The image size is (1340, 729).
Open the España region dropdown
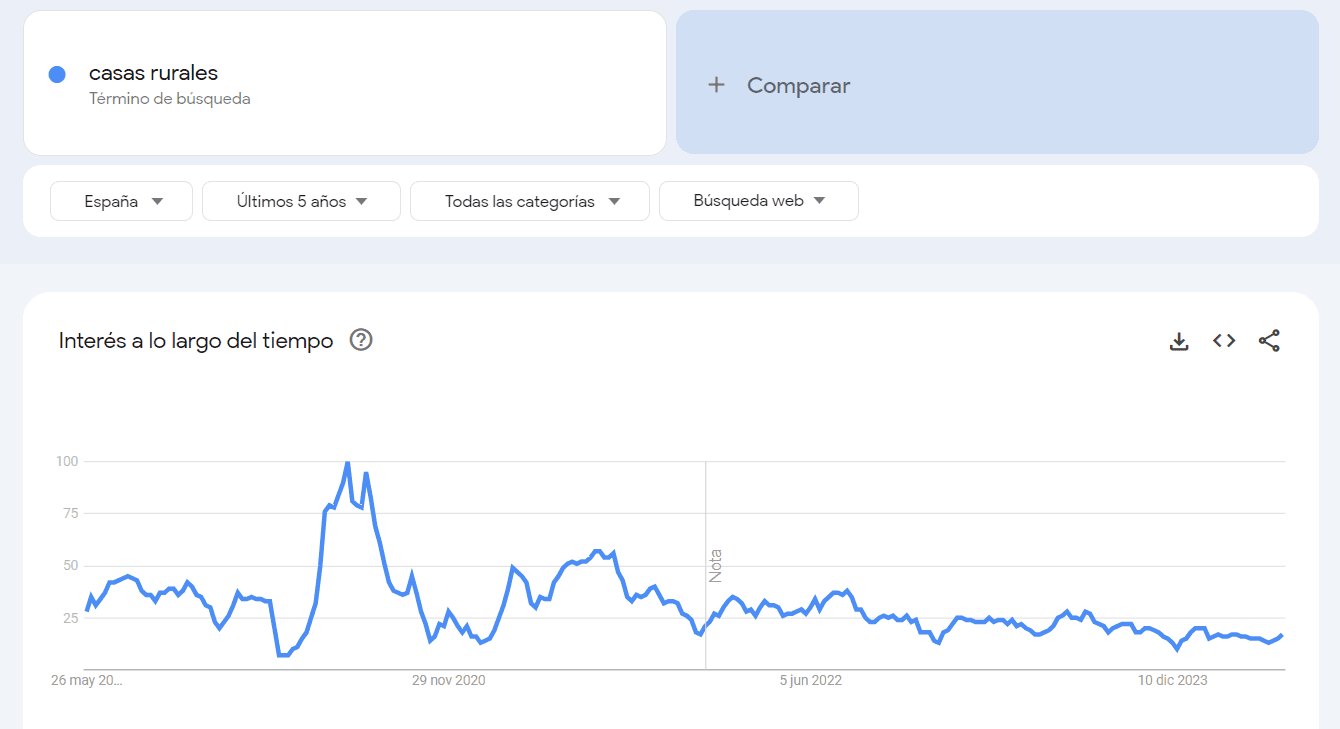click(x=121, y=201)
